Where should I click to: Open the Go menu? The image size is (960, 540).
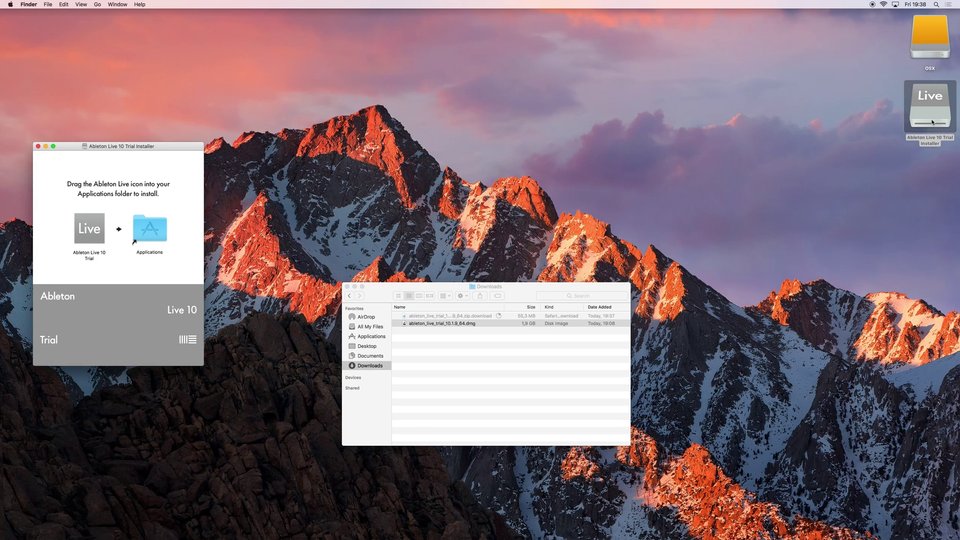97,4
